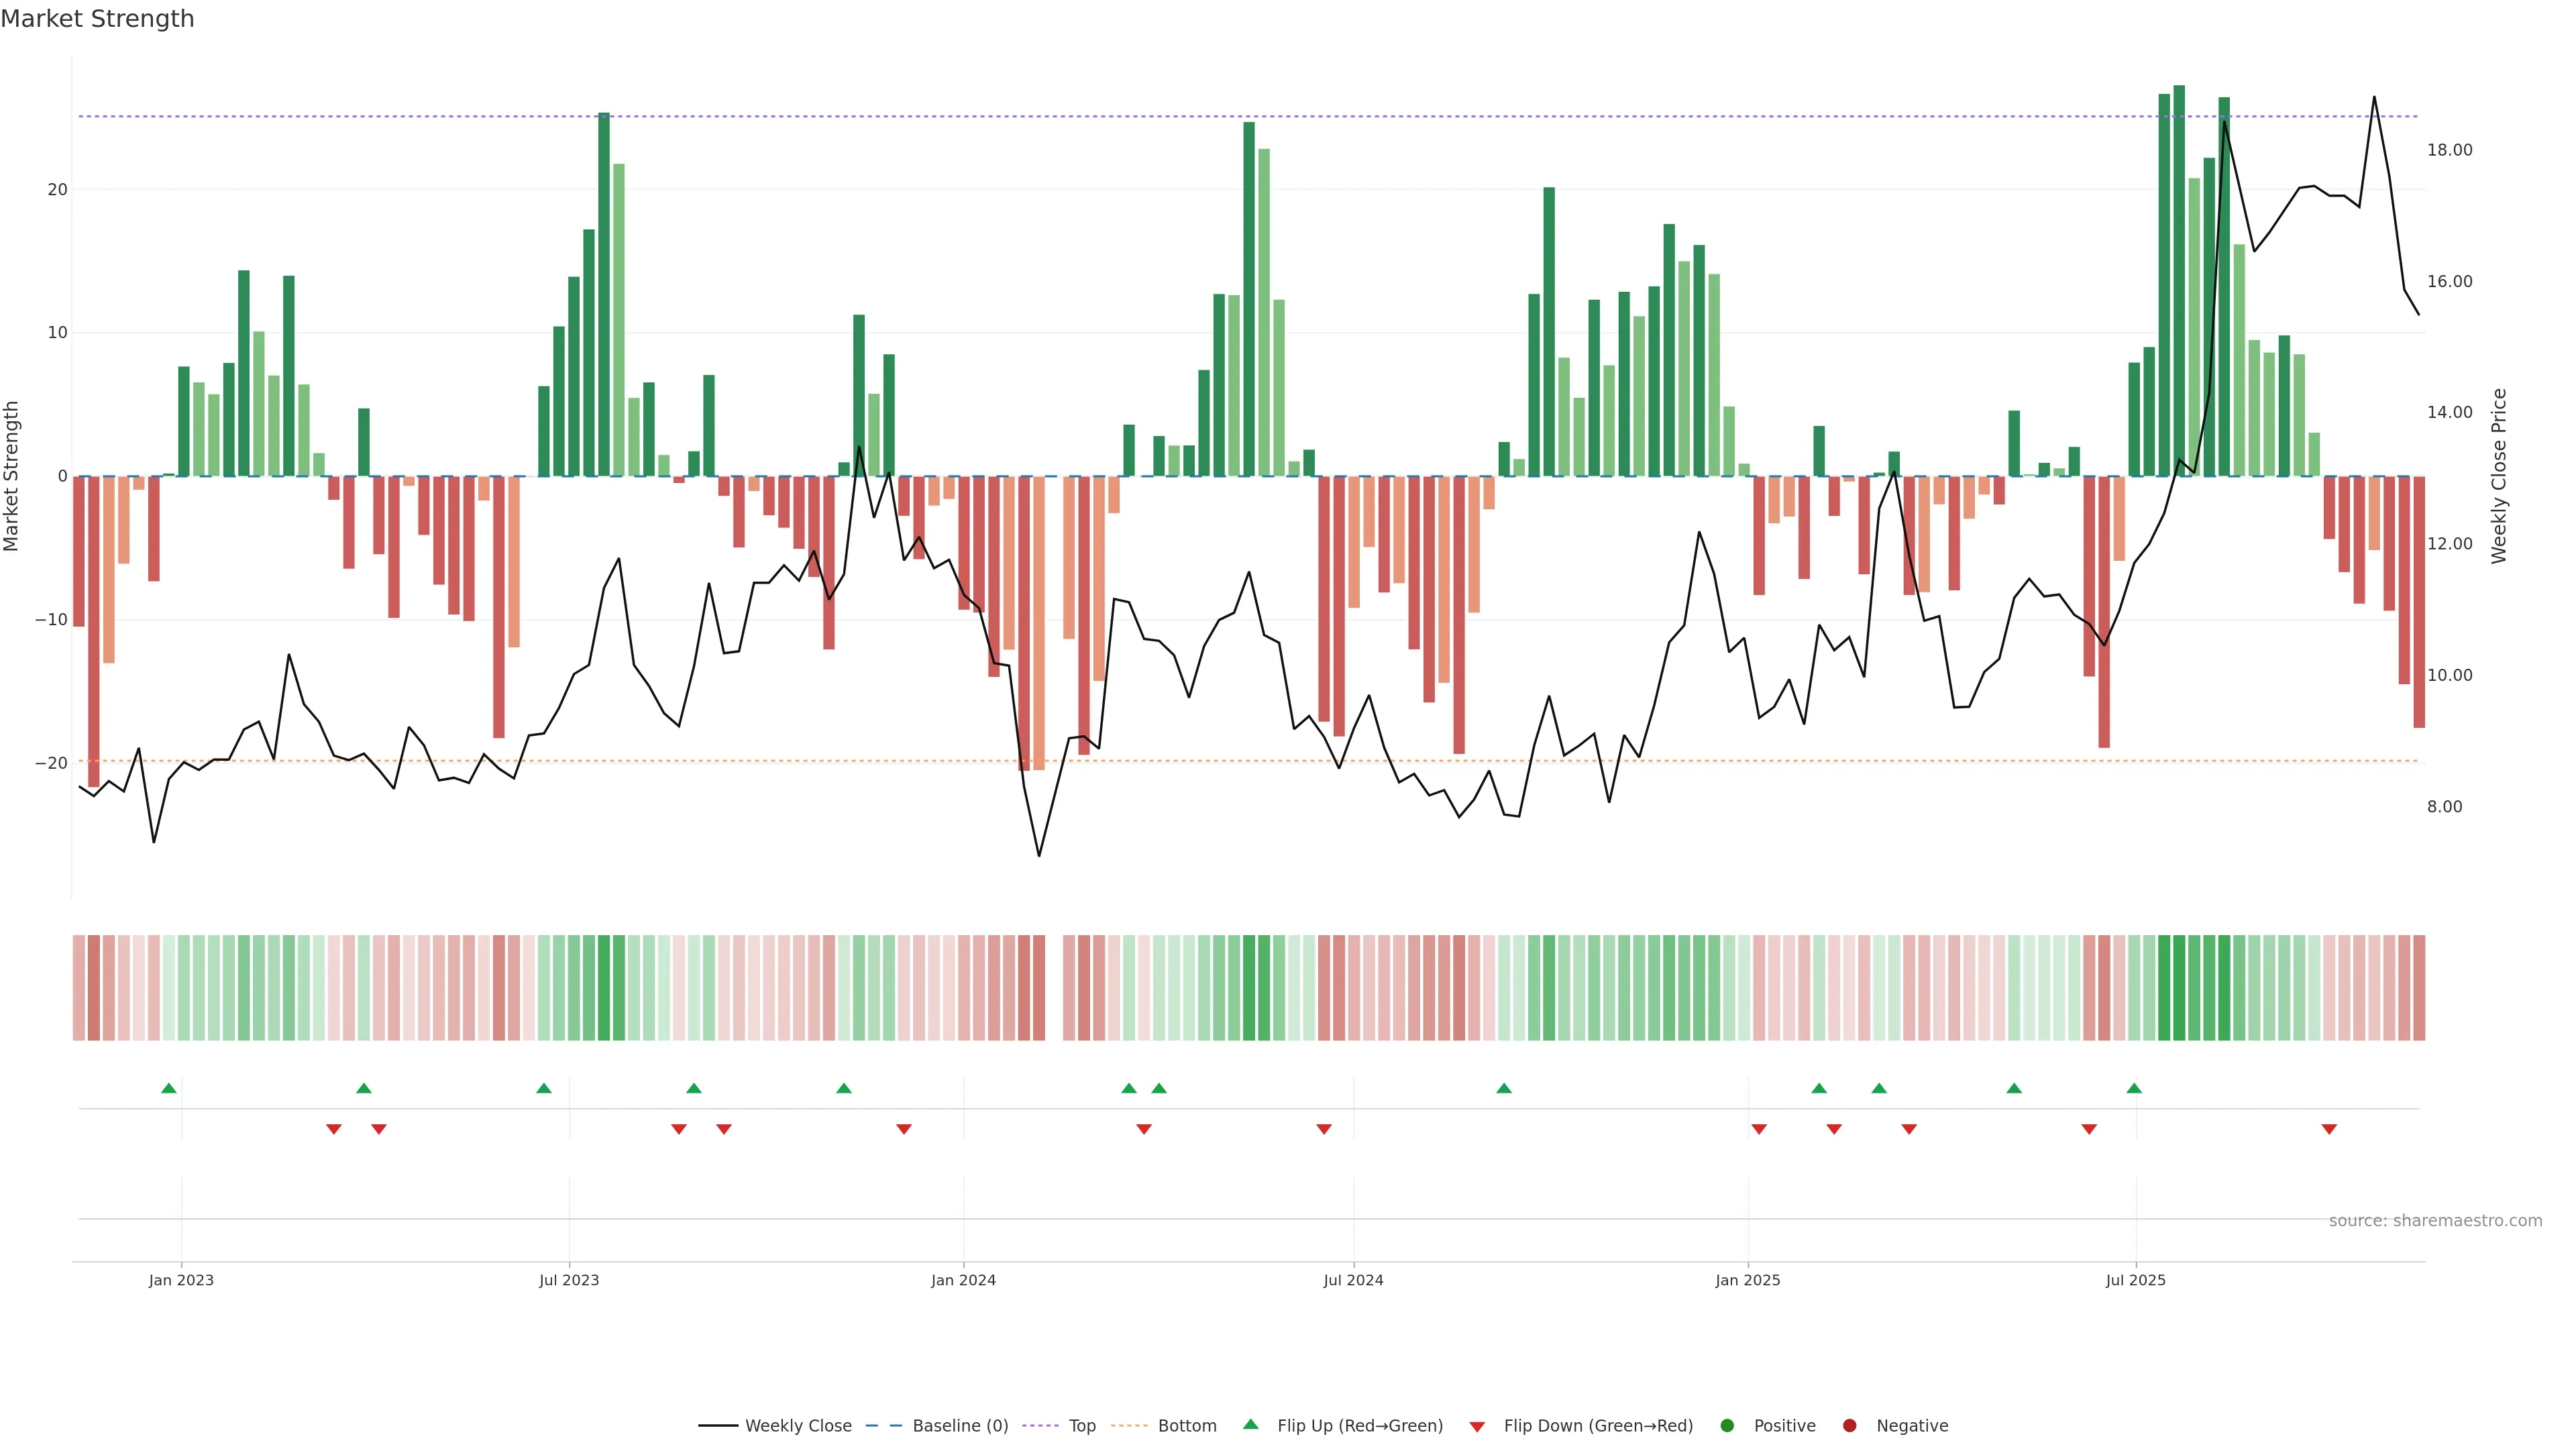The image size is (2576, 1449).
Task: Click the -20 Market Strength axis tick
Action: pos(51,763)
